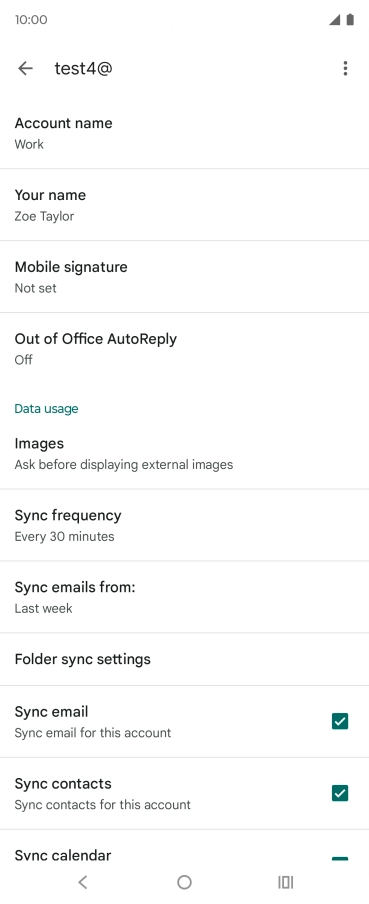Open the recent apps navigation button

pos(286,882)
